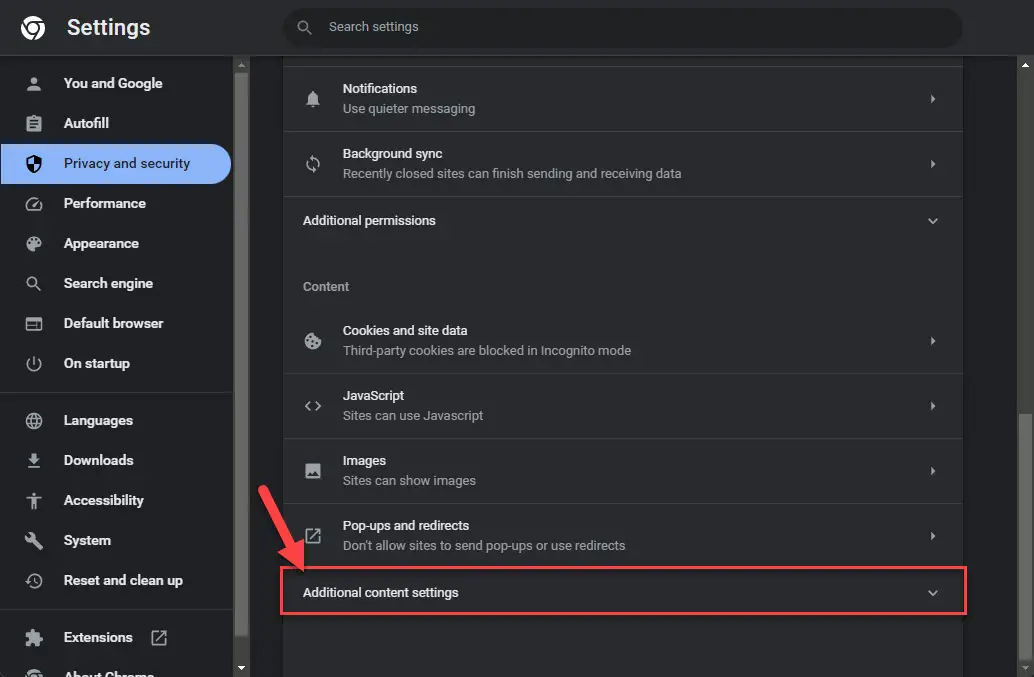Click the Notifications bell icon
The image size is (1034, 677).
coord(313,99)
